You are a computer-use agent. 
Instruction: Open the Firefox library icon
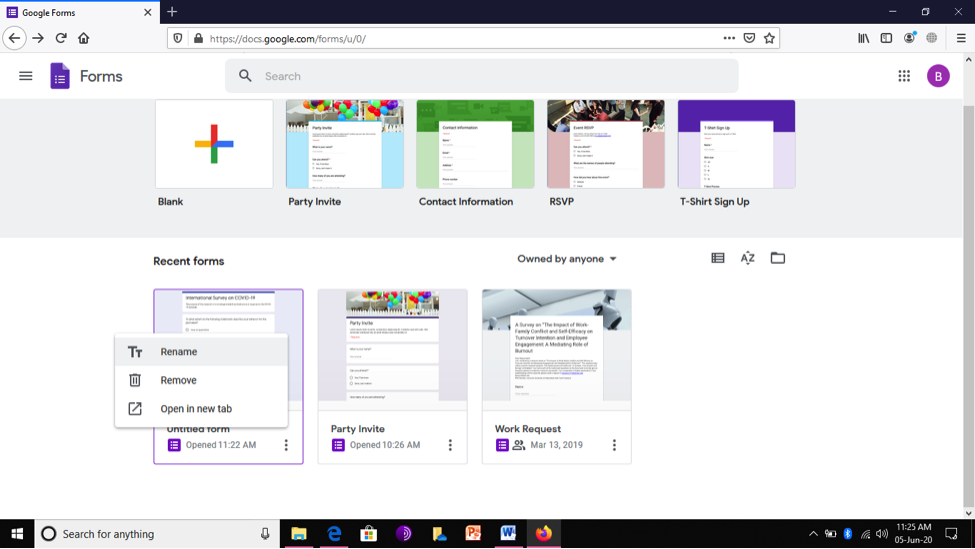click(864, 39)
